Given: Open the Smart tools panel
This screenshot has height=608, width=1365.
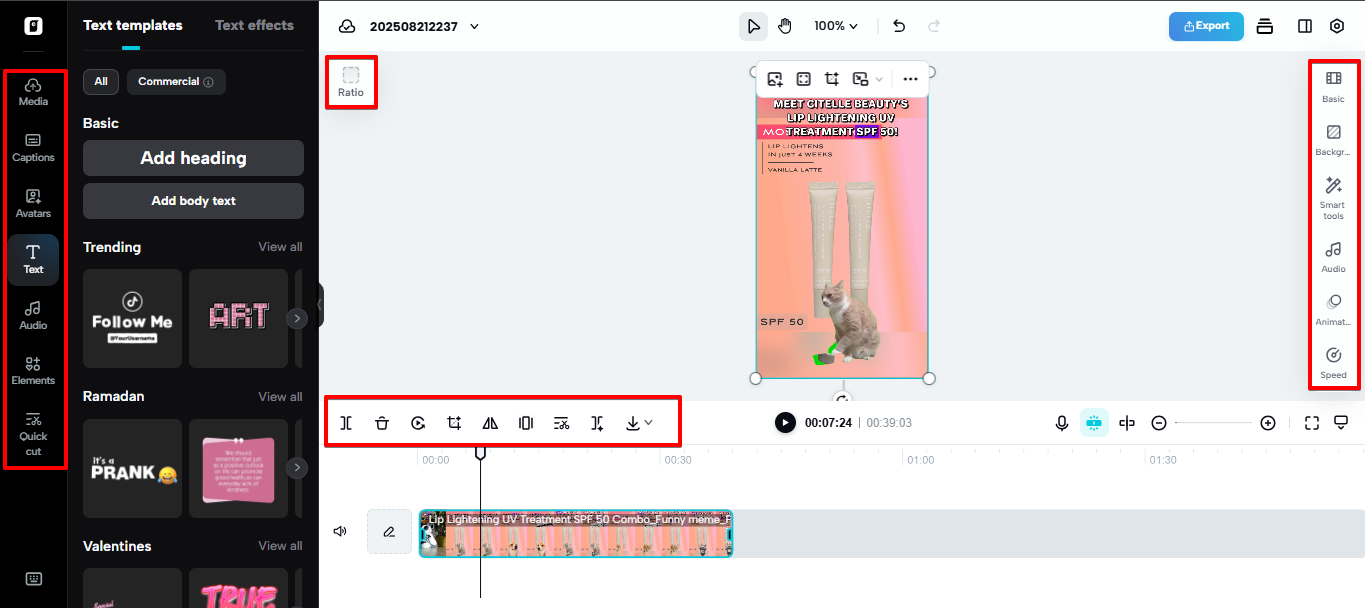Looking at the screenshot, I should (x=1333, y=198).
